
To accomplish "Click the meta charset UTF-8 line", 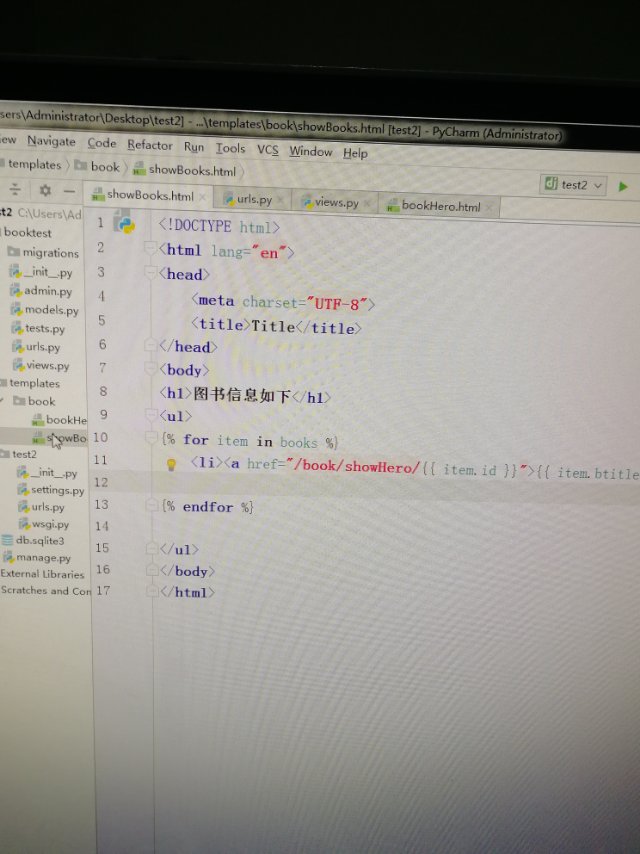I will (283, 302).
